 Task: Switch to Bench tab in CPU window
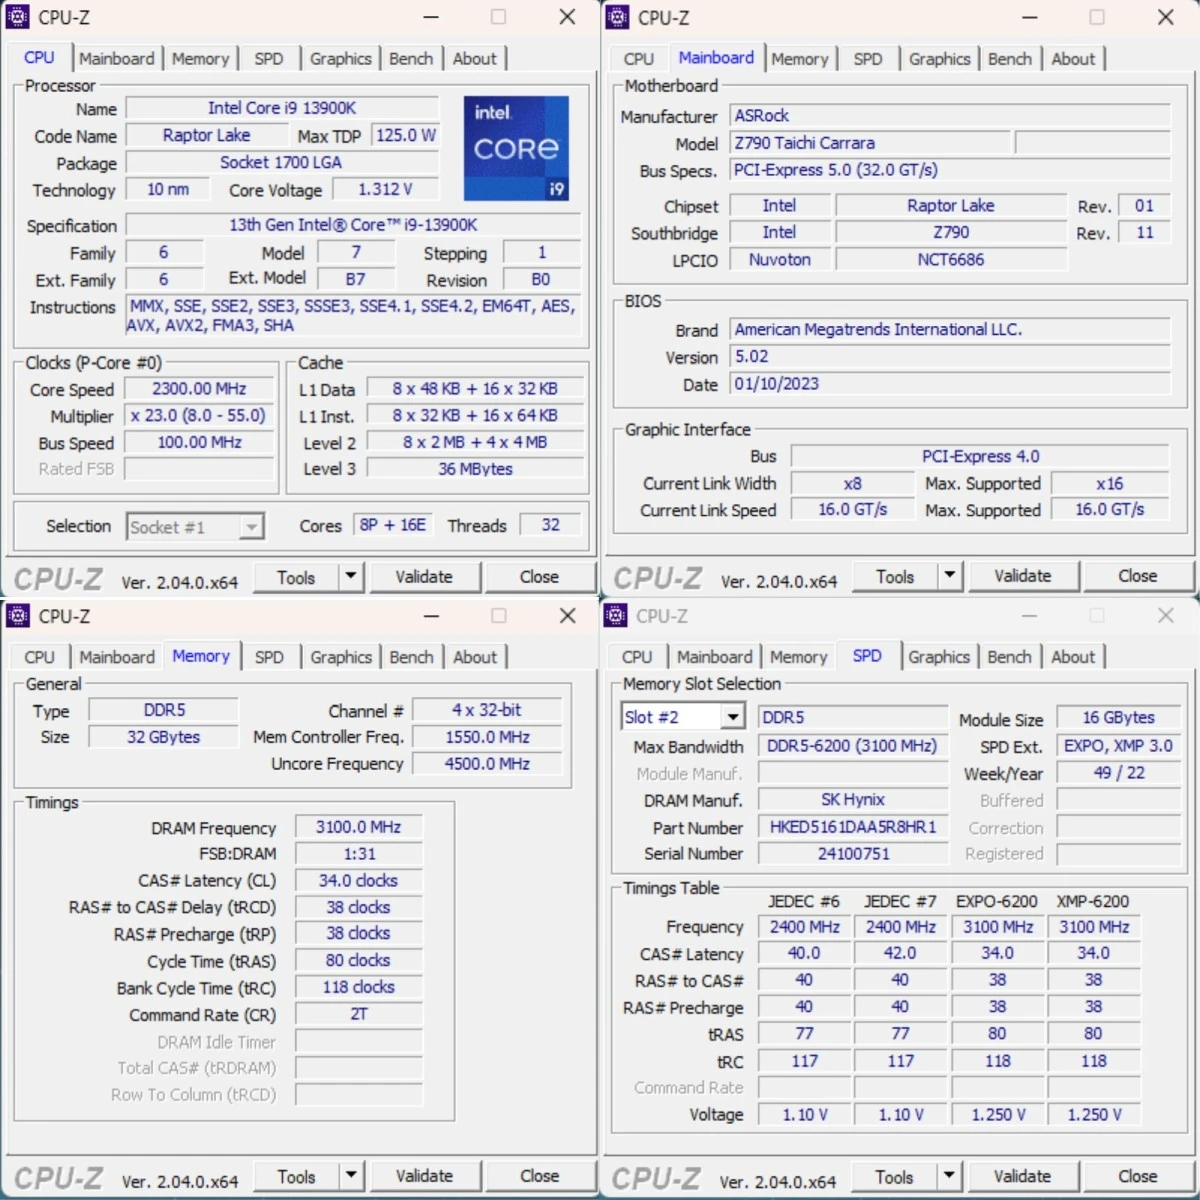point(411,59)
